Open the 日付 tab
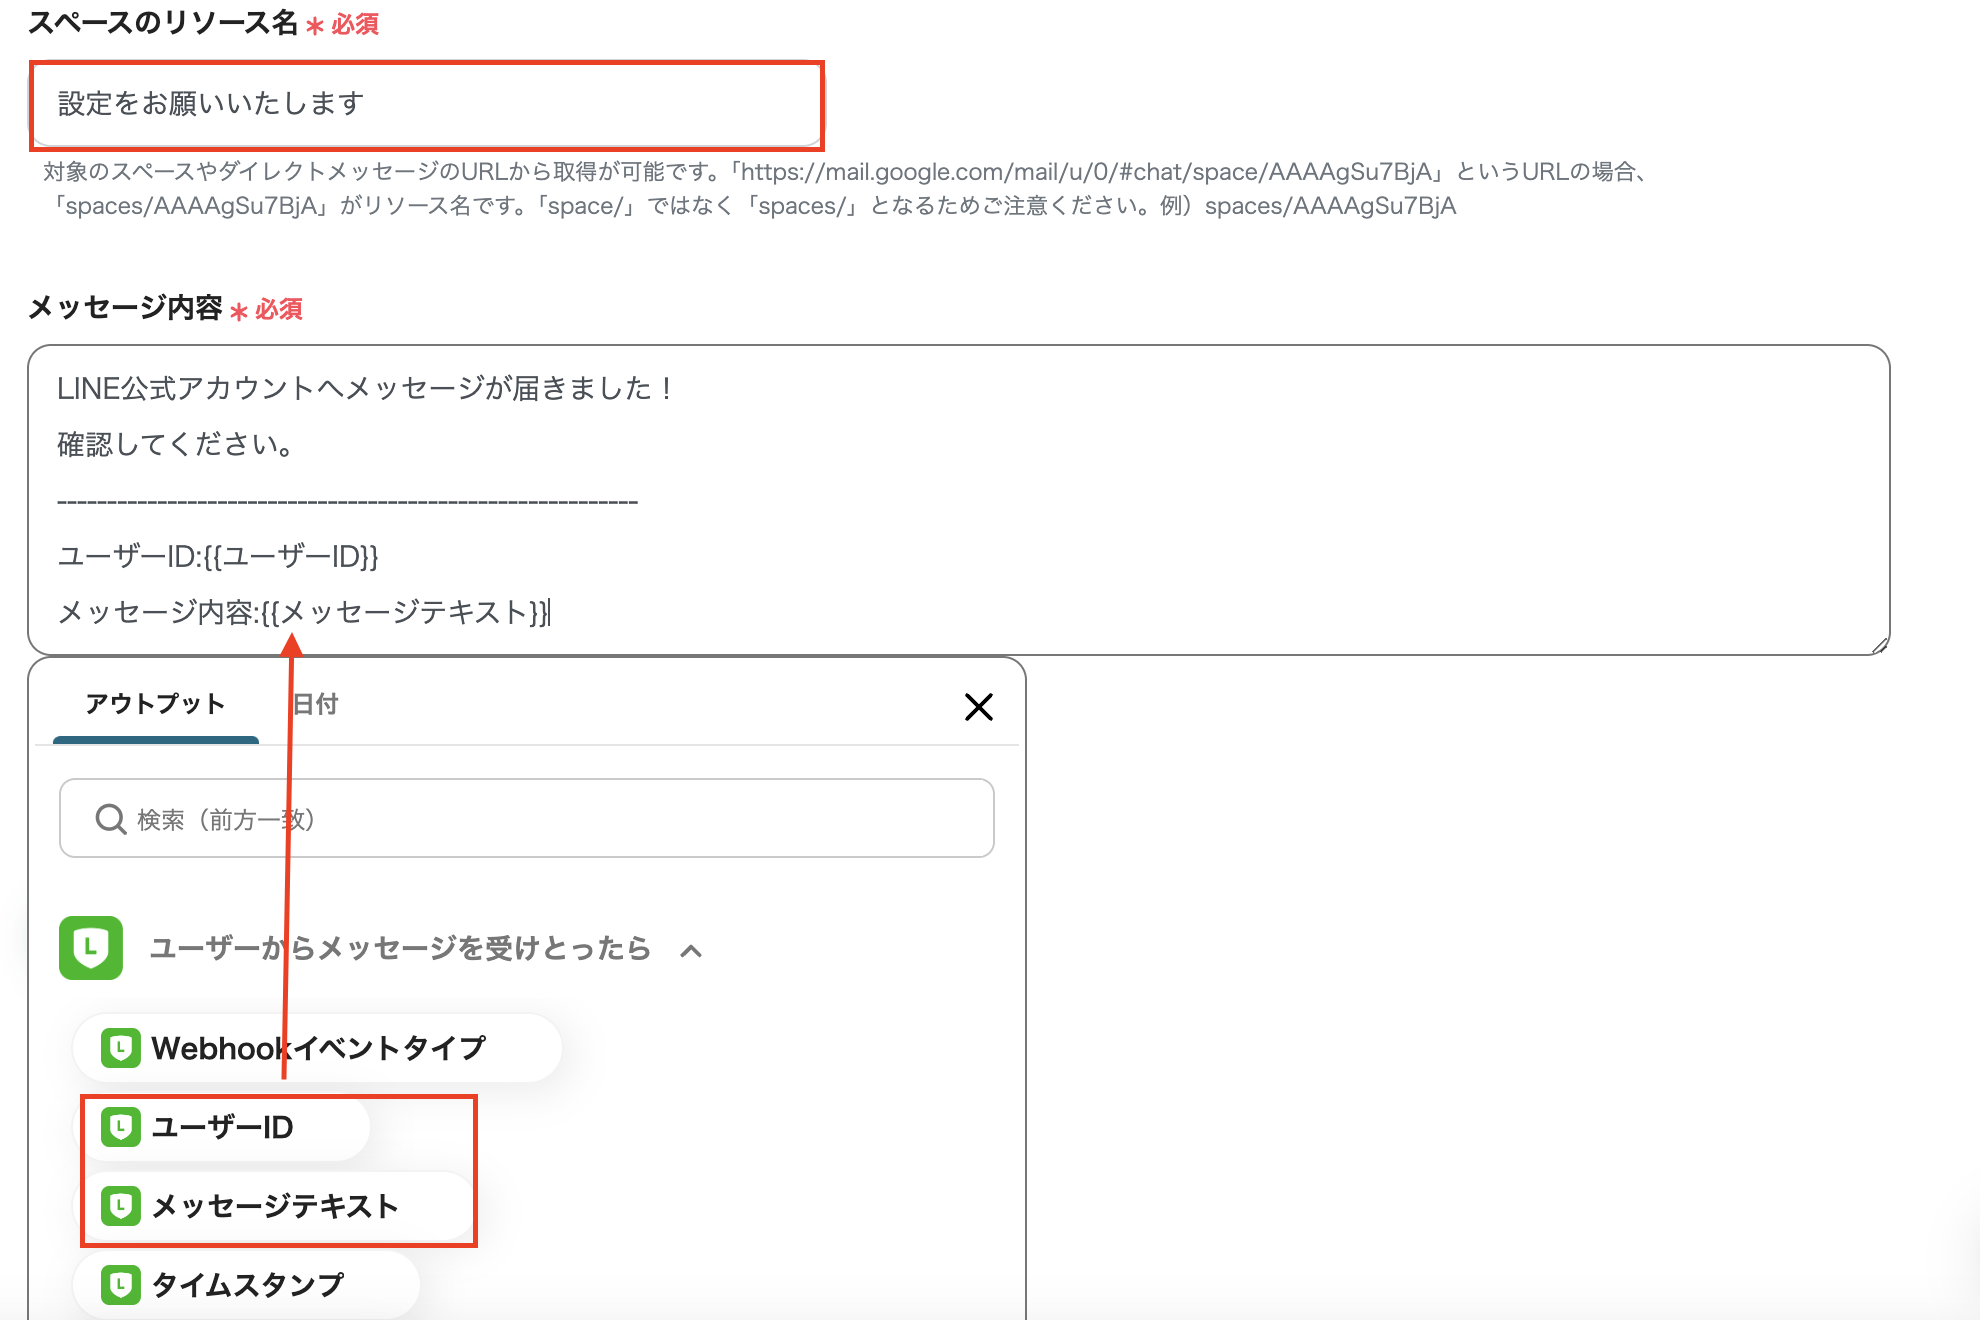 [315, 703]
